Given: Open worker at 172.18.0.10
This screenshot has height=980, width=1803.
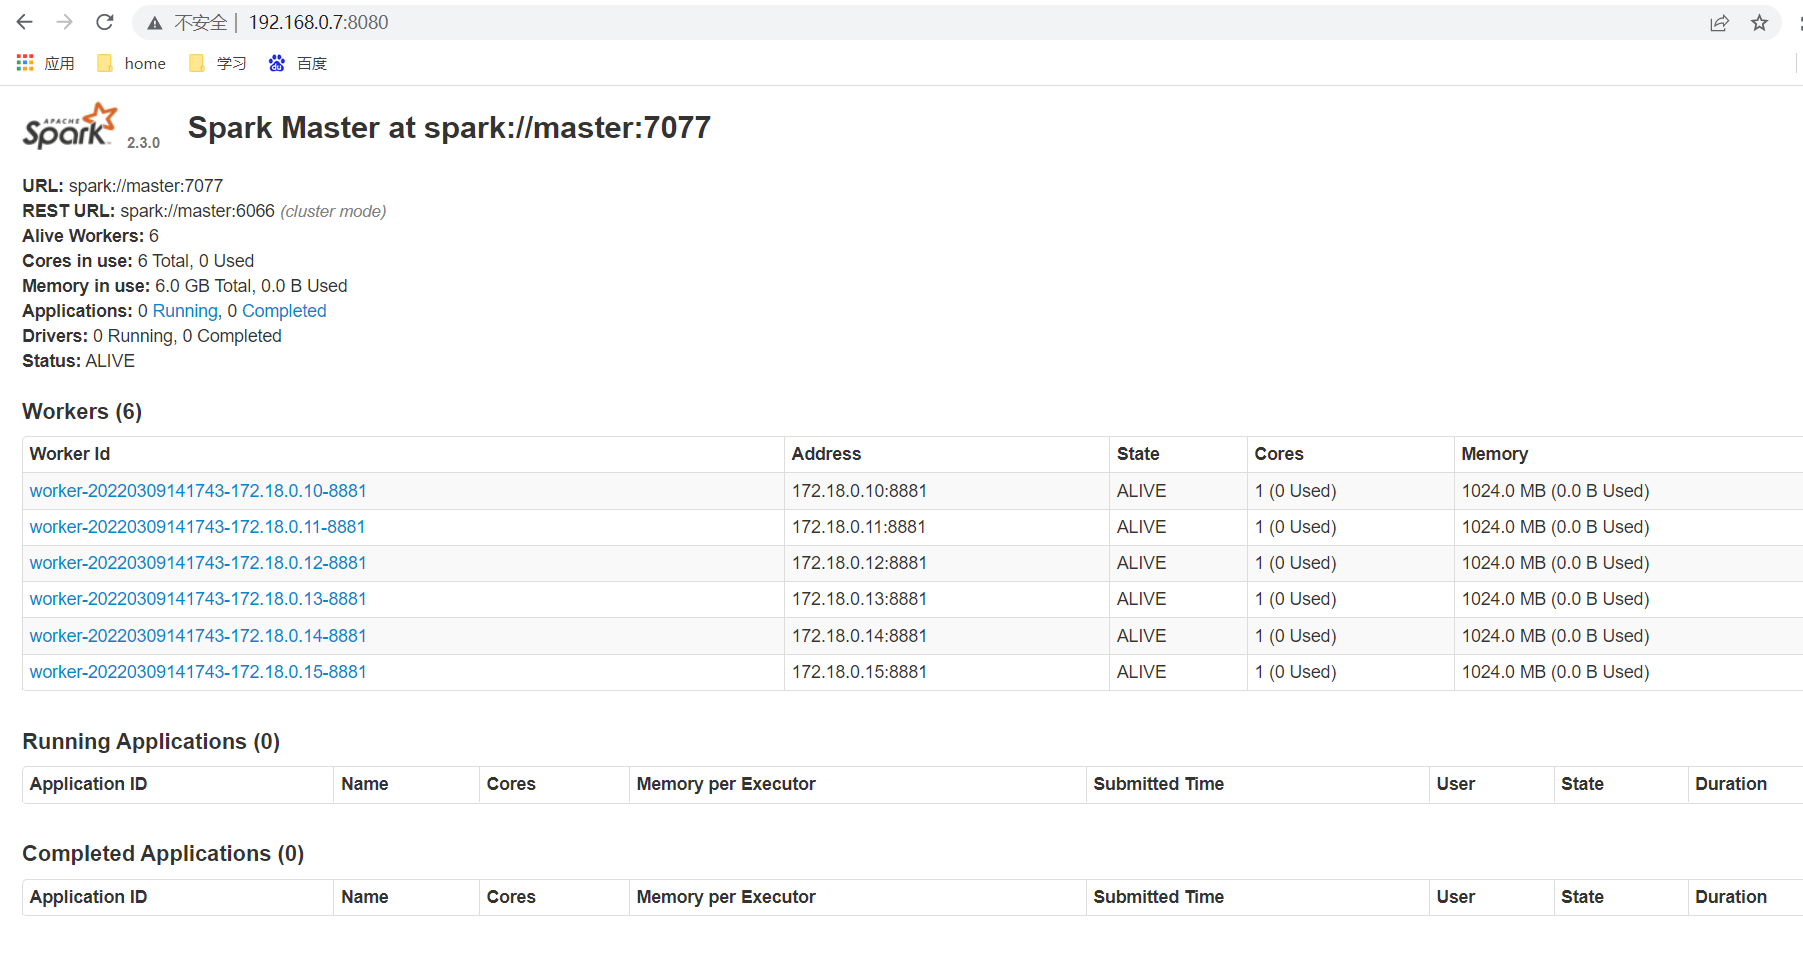Looking at the screenshot, I should point(197,491).
